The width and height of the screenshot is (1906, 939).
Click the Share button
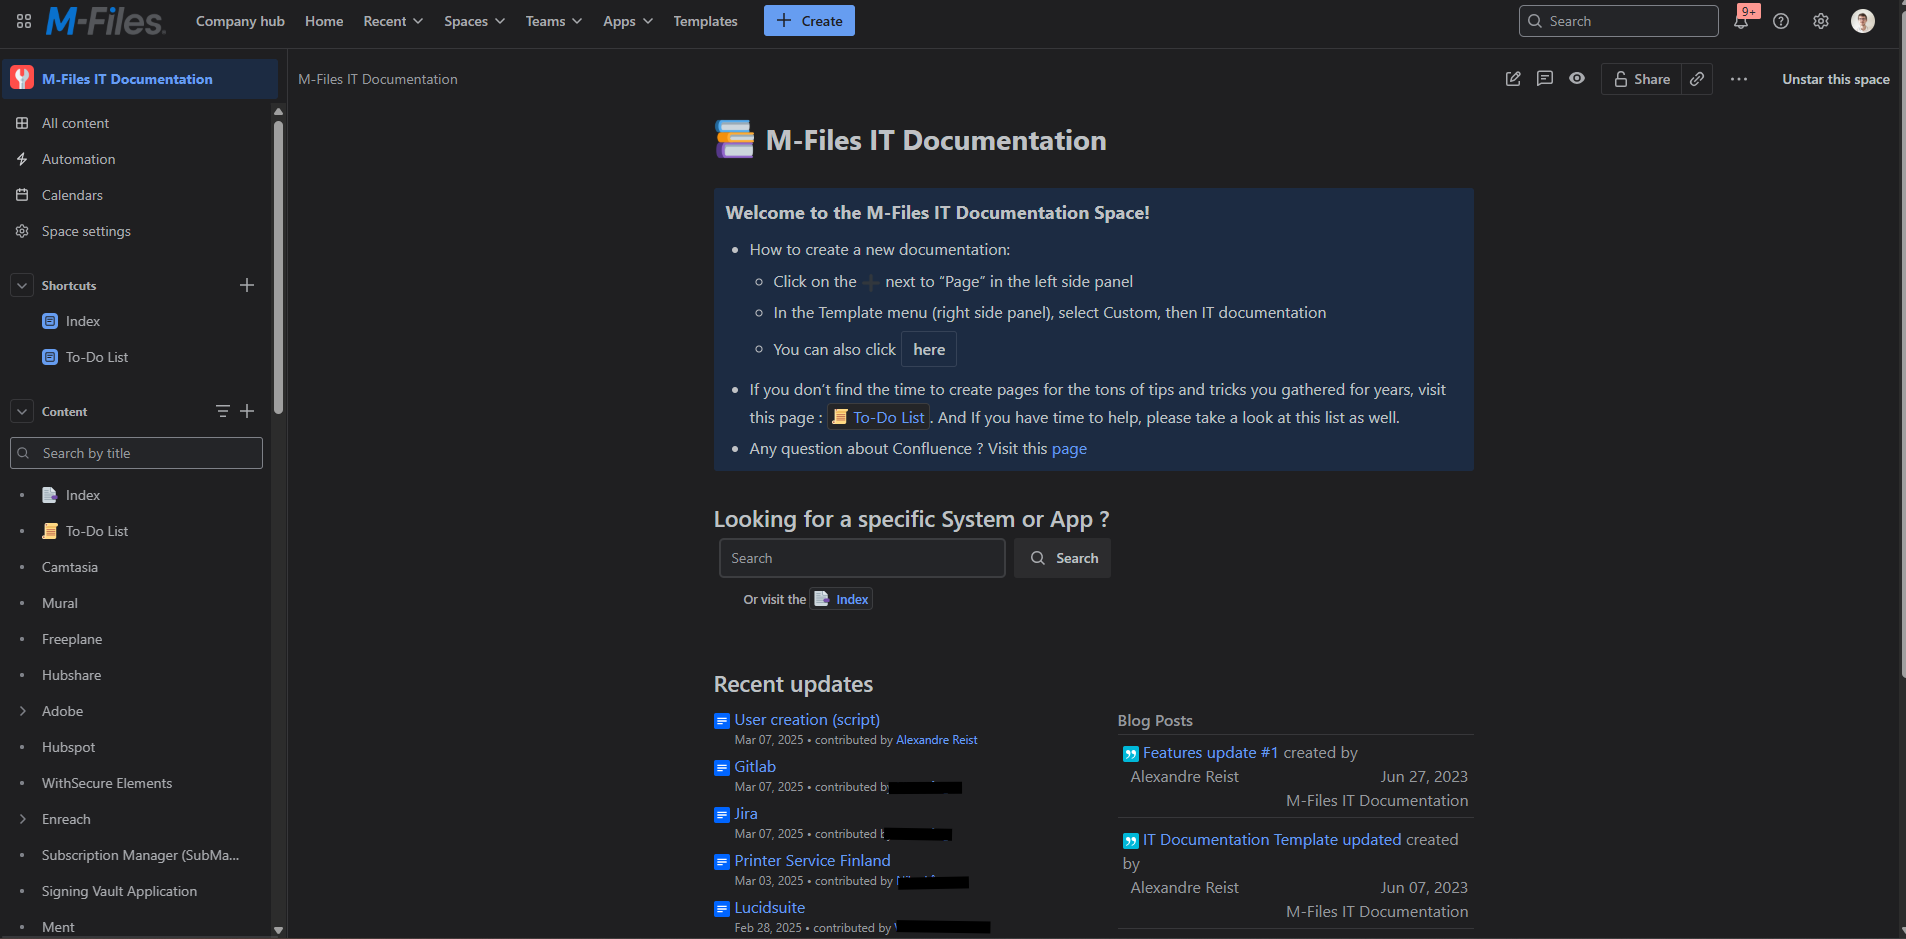tap(1641, 79)
